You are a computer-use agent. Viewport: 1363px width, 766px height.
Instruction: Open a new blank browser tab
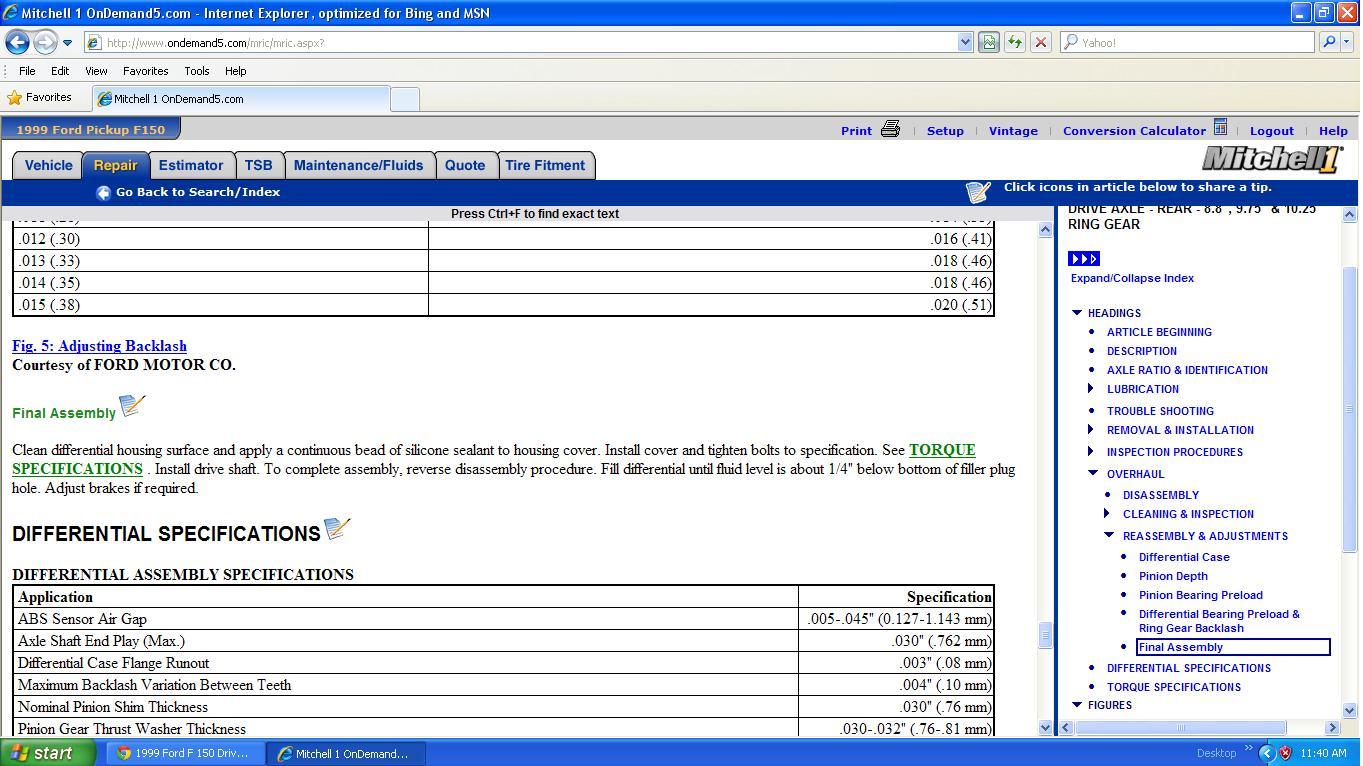coord(404,99)
